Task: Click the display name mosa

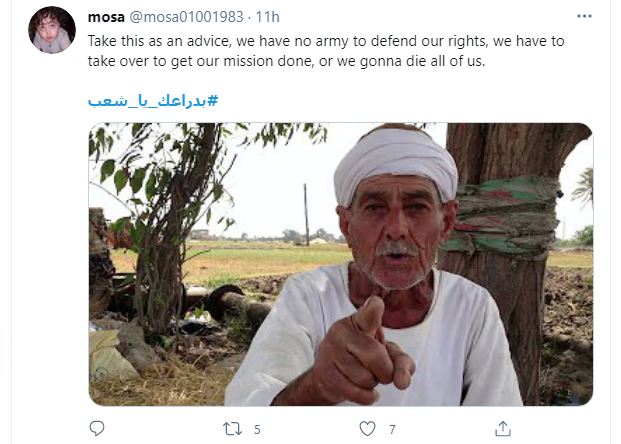Action: click(x=106, y=17)
